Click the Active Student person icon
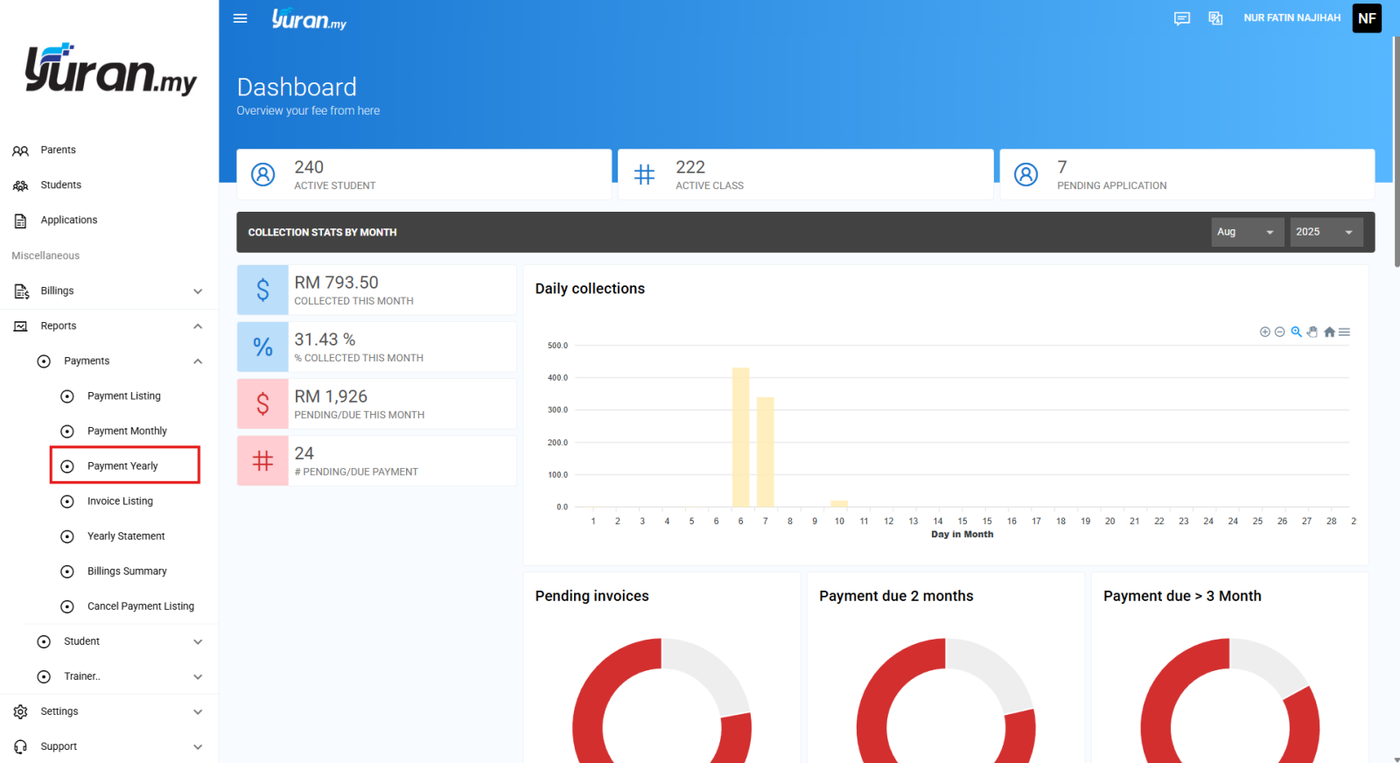 pos(263,174)
